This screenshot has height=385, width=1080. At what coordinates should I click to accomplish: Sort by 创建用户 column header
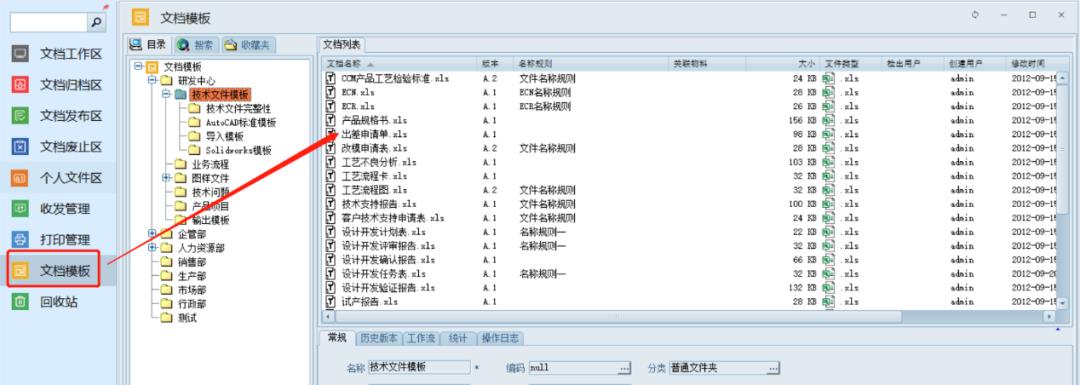point(975,63)
